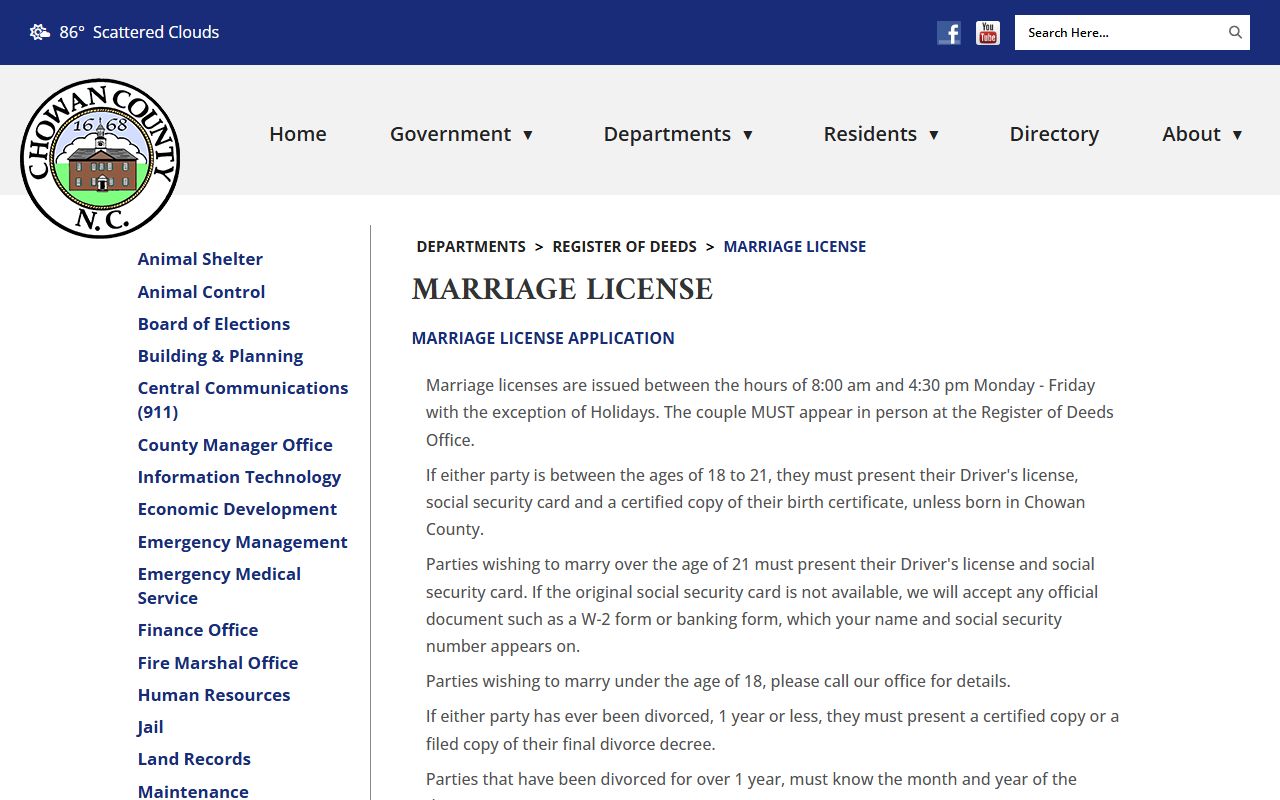The height and width of the screenshot is (800, 1280).
Task: Open Building & Planning sidebar link
Action: [220, 356]
